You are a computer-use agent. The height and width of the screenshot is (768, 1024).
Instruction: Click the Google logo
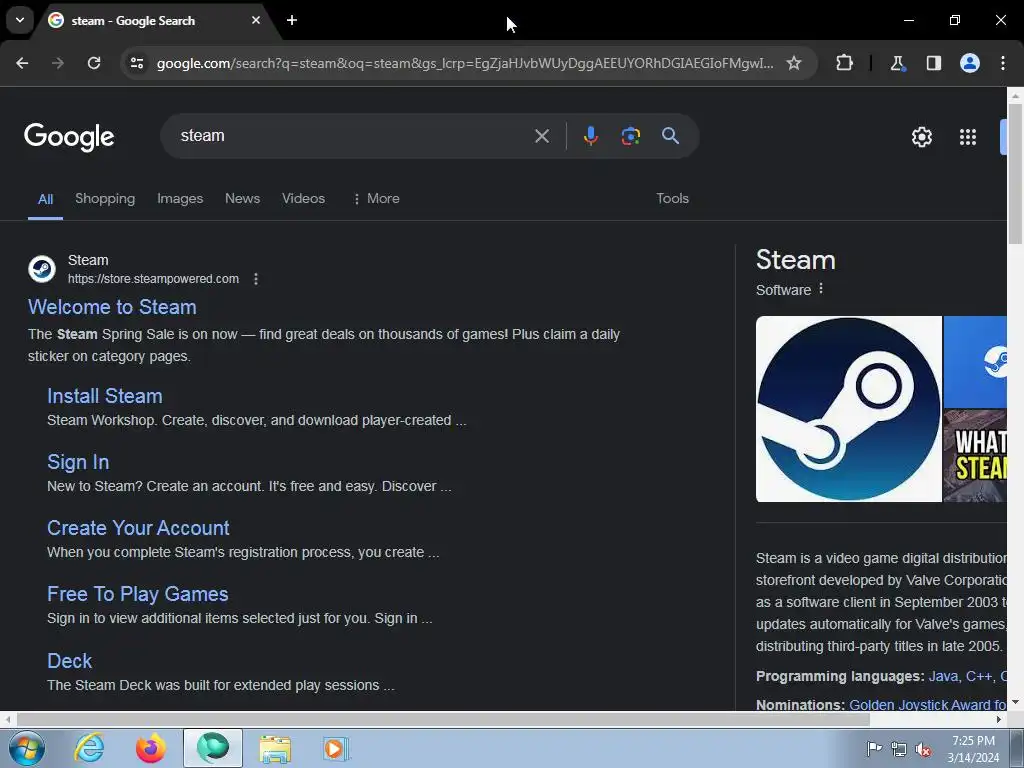[69, 136]
